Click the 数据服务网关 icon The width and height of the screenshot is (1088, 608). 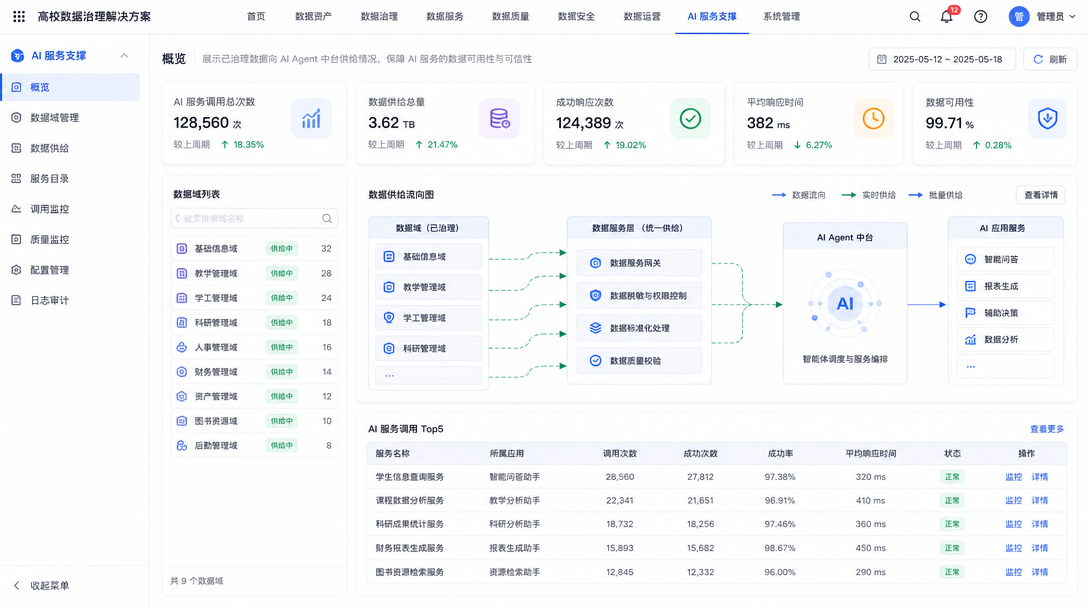pos(595,262)
